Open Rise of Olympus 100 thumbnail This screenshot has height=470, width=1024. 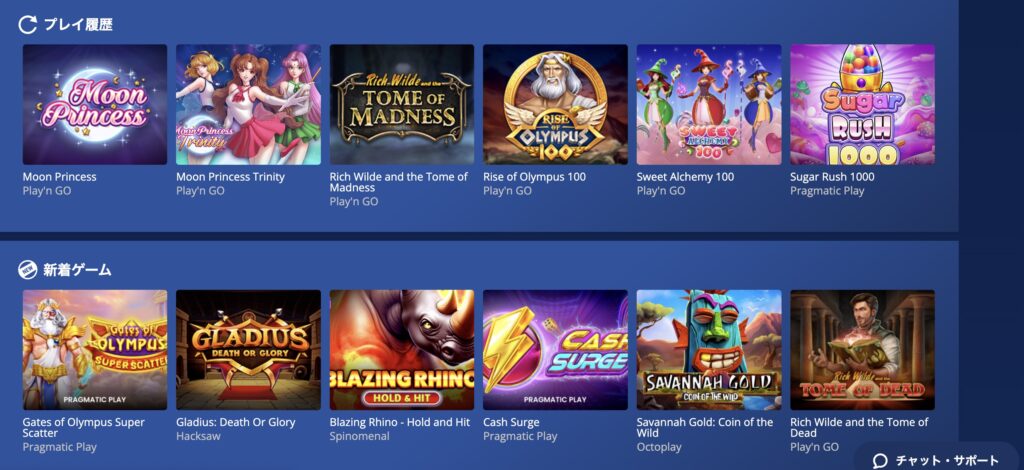(555, 104)
